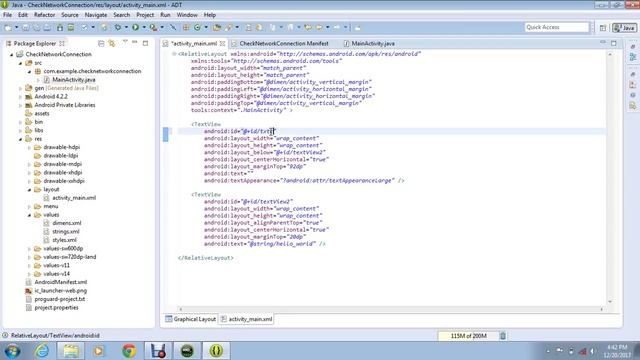The width and height of the screenshot is (640, 360).
Task: Click Collapse All in Package Explorer
Action: click(x=101, y=43)
